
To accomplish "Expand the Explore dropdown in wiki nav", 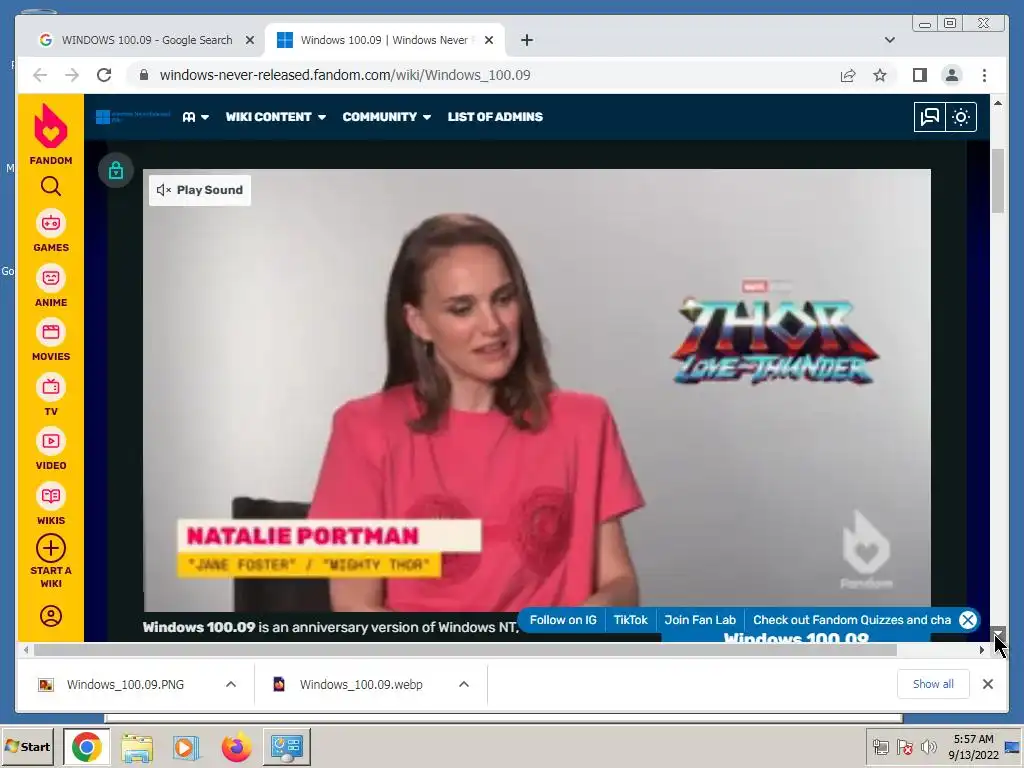I will pos(195,117).
